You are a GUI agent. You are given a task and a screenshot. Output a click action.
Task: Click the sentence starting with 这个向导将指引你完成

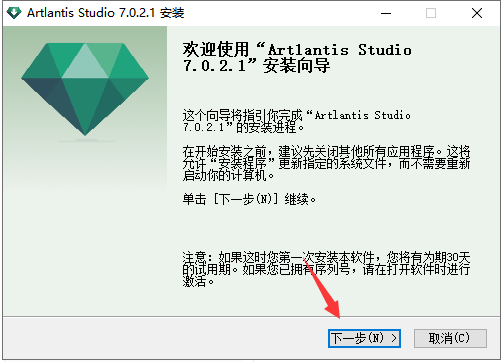click(296, 121)
